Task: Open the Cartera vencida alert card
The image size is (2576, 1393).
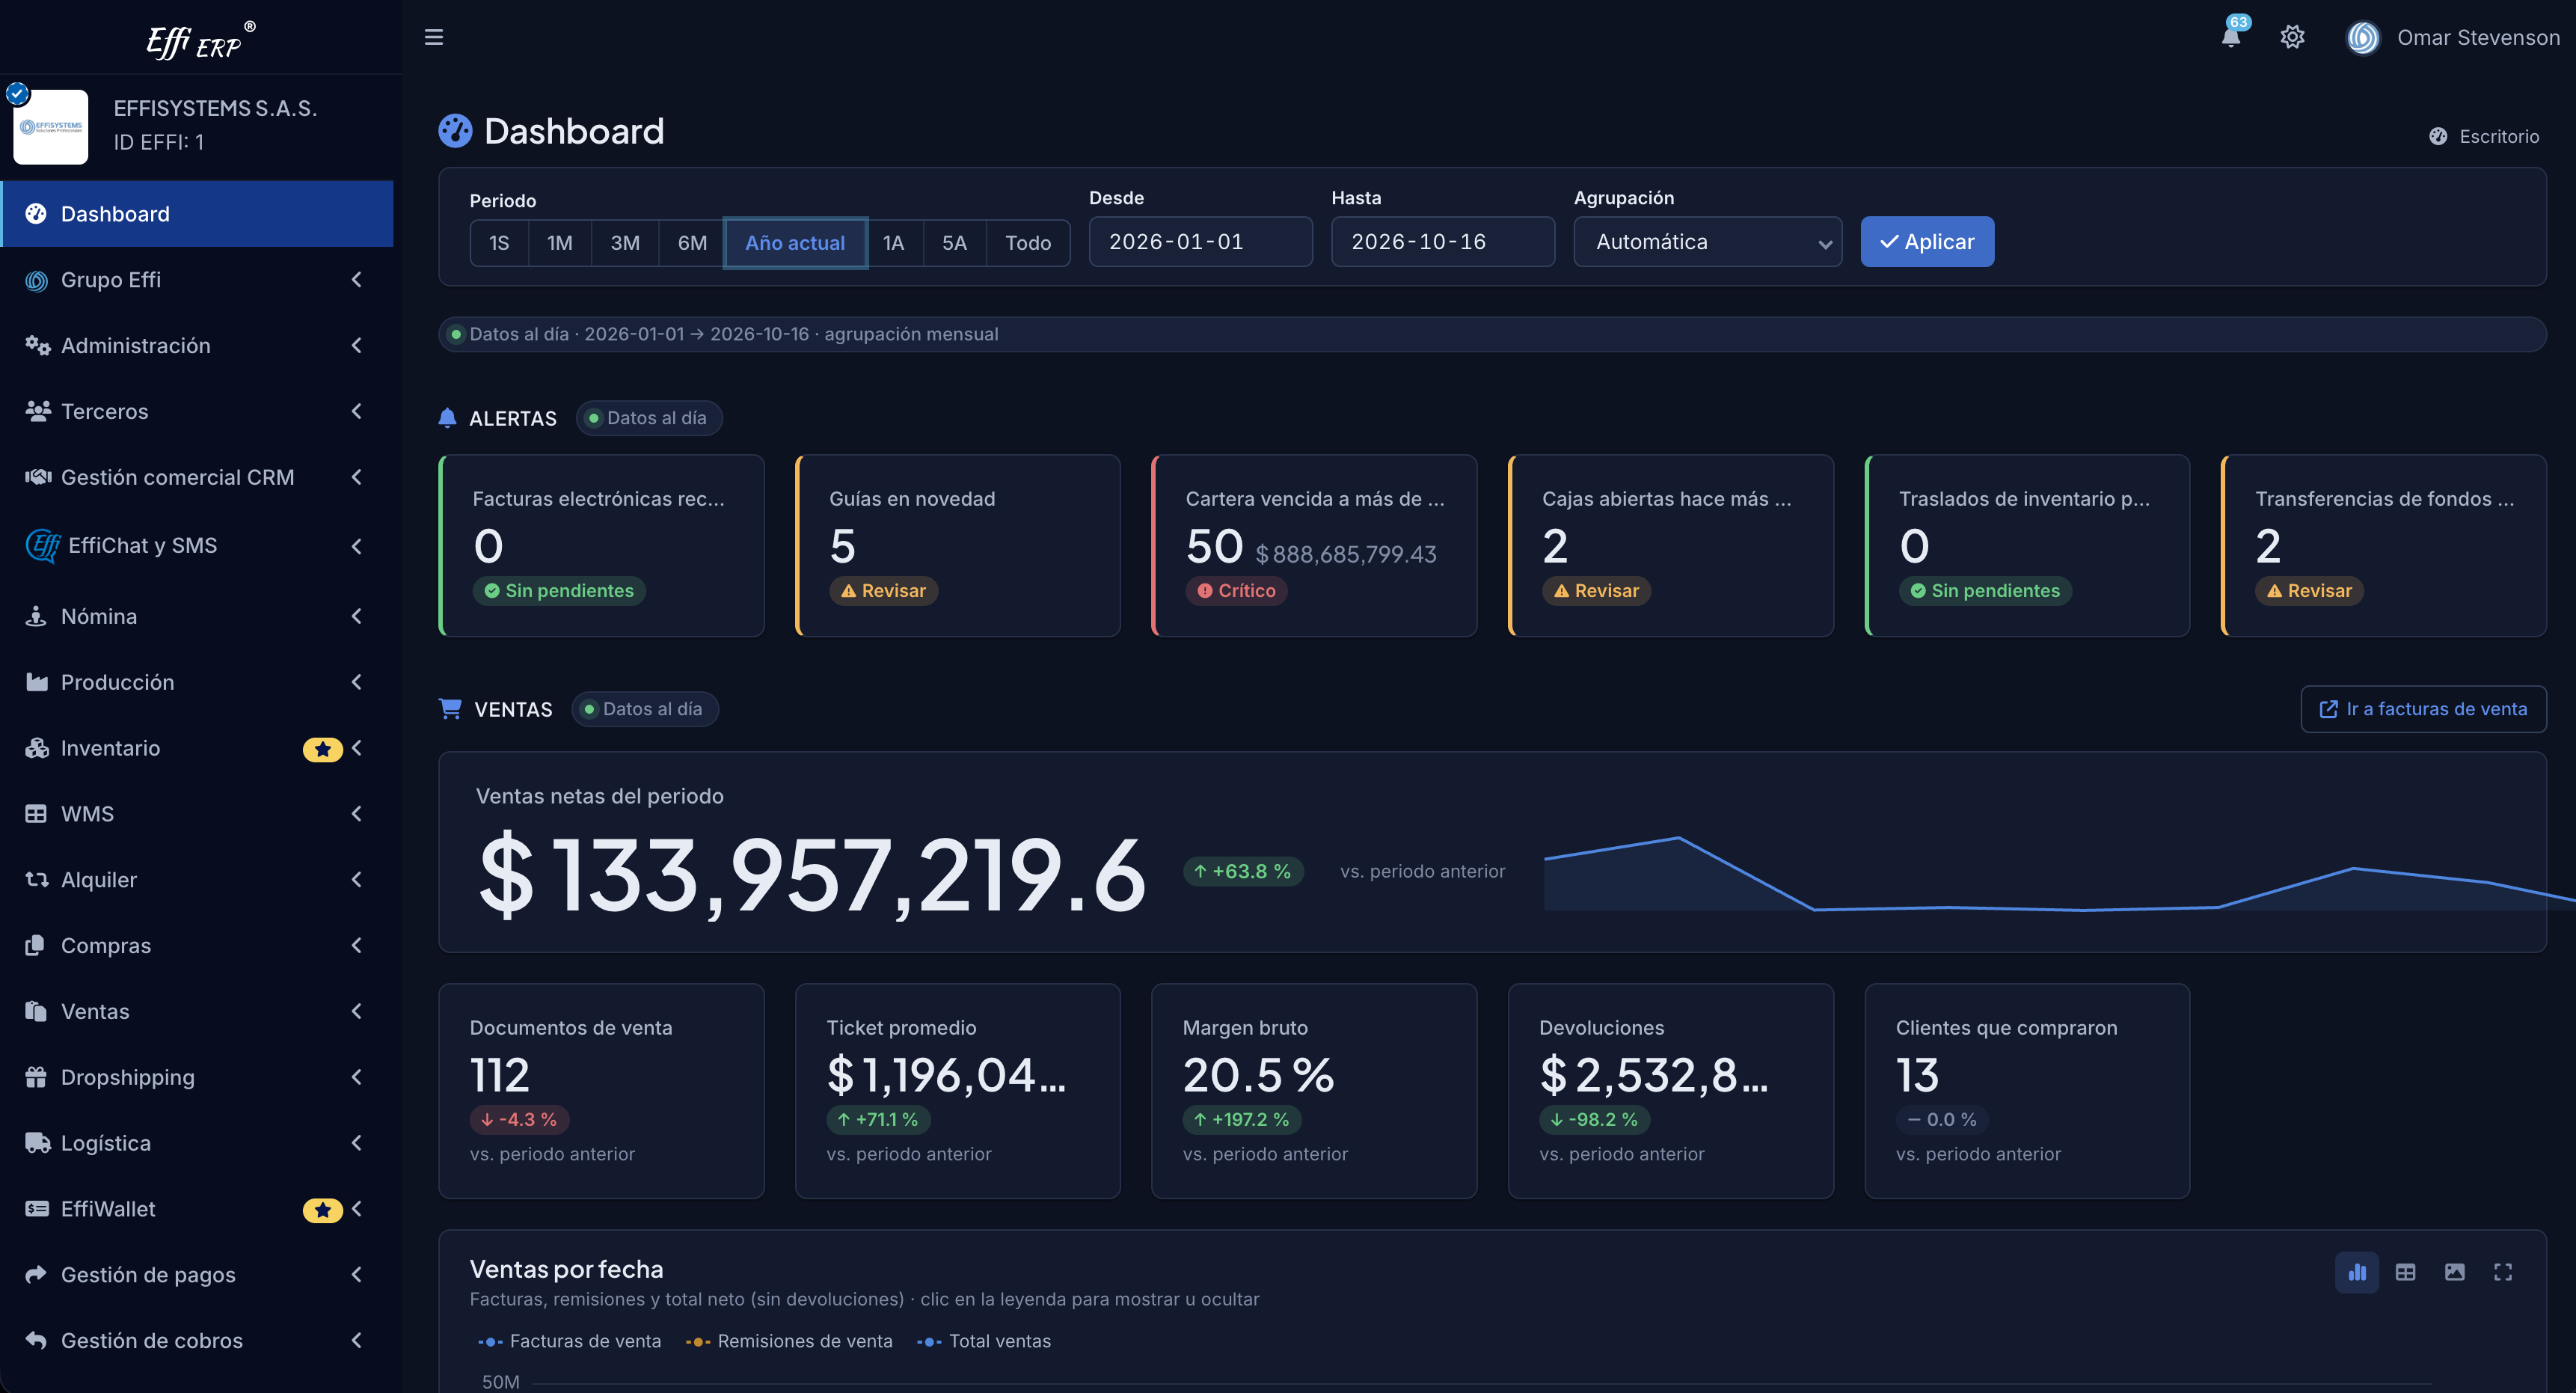Action: point(1314,546)
